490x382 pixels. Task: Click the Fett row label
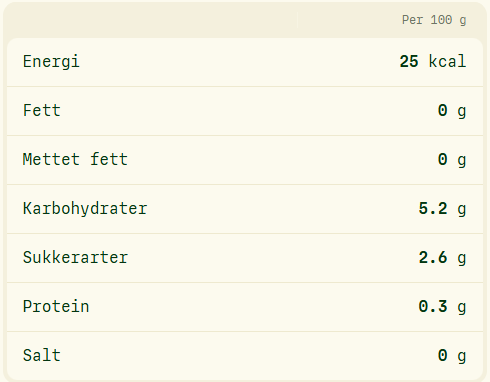(42, 110)
